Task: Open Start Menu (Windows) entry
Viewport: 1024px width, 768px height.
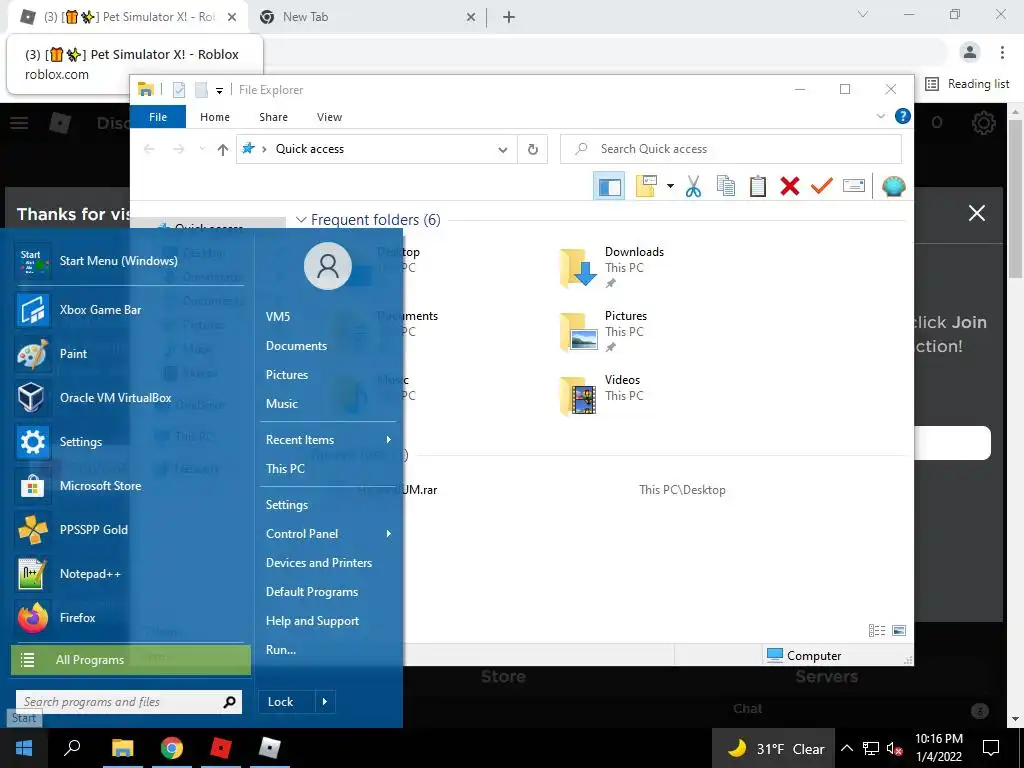Action: pos(129,261)
